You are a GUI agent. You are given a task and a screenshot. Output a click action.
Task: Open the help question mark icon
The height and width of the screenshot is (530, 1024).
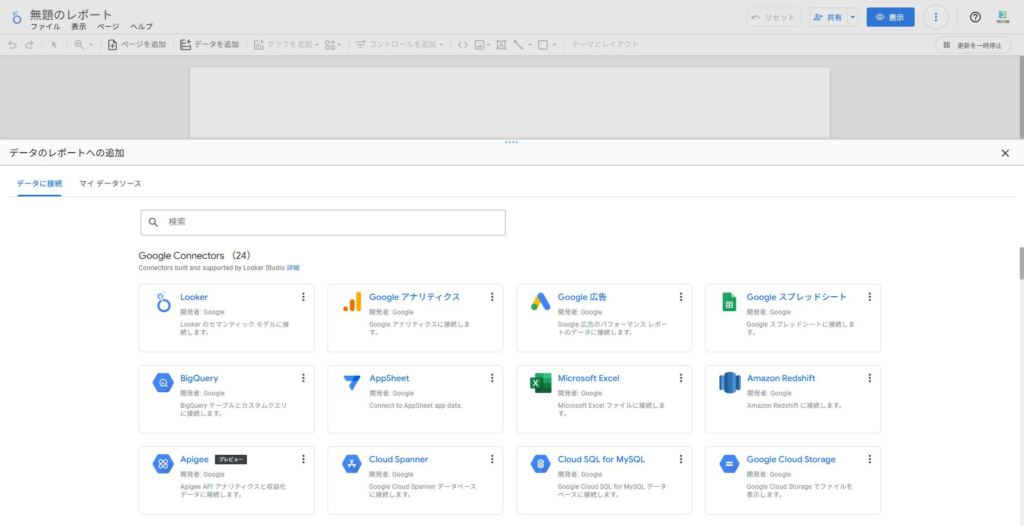[975, 17]
